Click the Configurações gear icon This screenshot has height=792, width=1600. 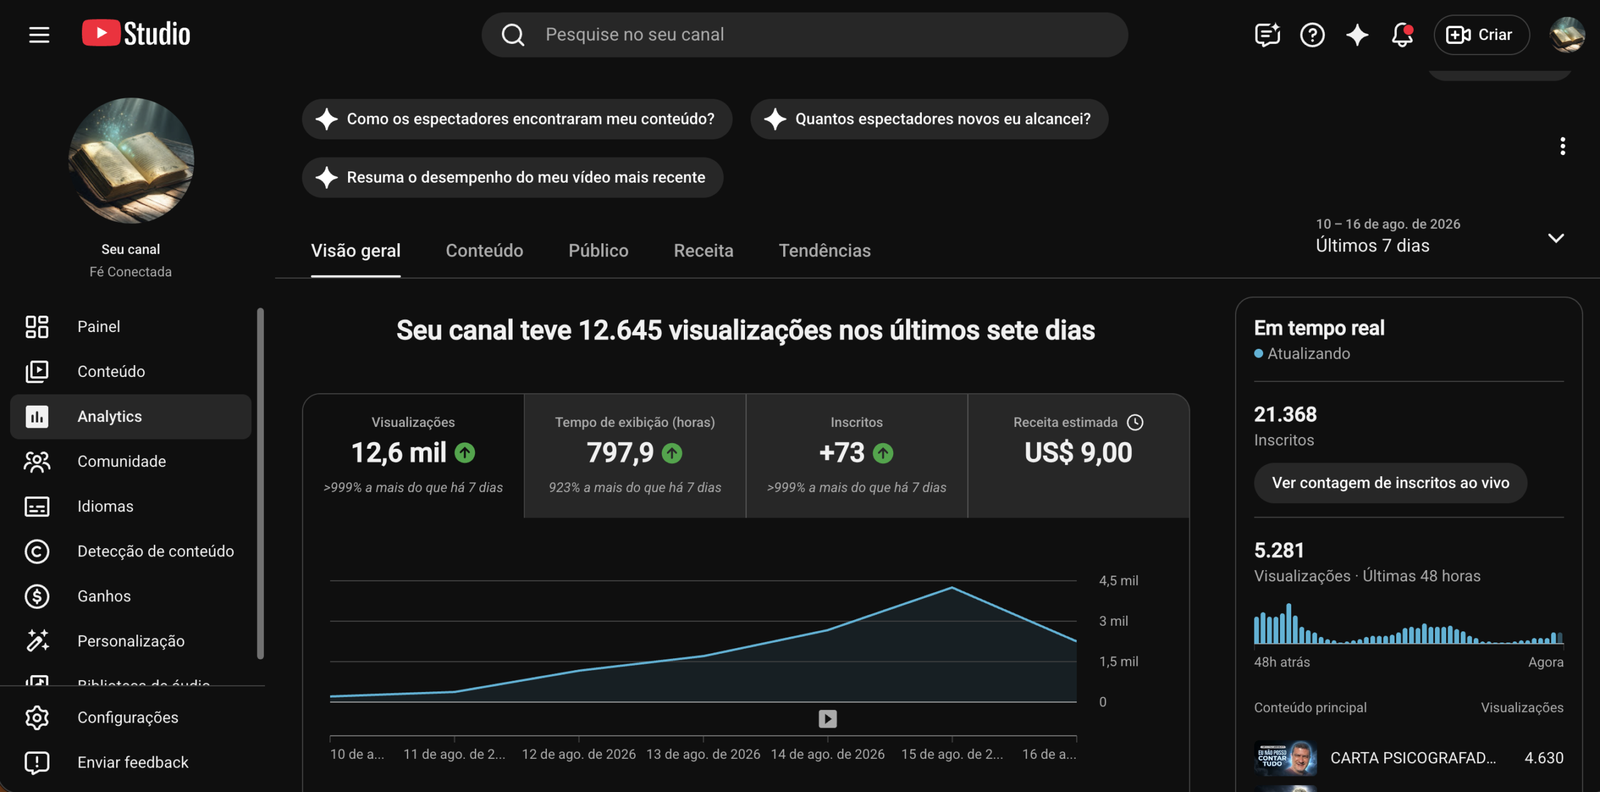(x=37, y=718)
